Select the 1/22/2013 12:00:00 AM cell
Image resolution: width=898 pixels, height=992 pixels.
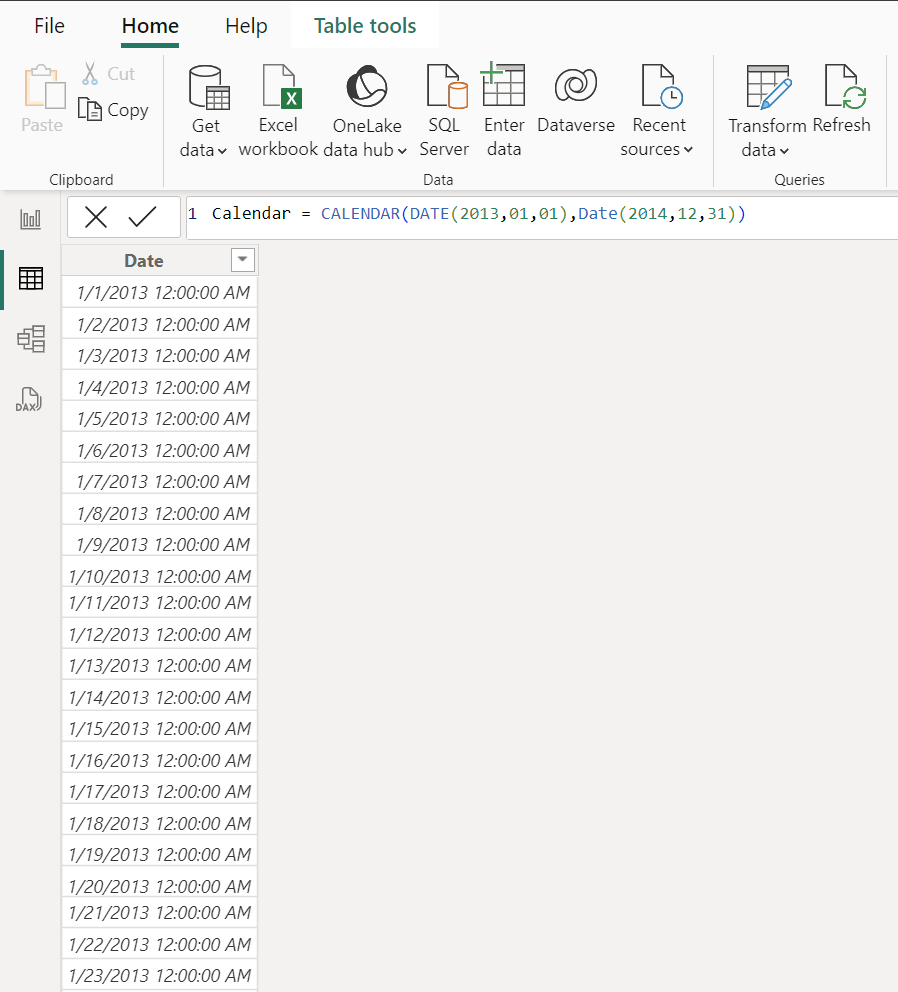click(159, 944)
